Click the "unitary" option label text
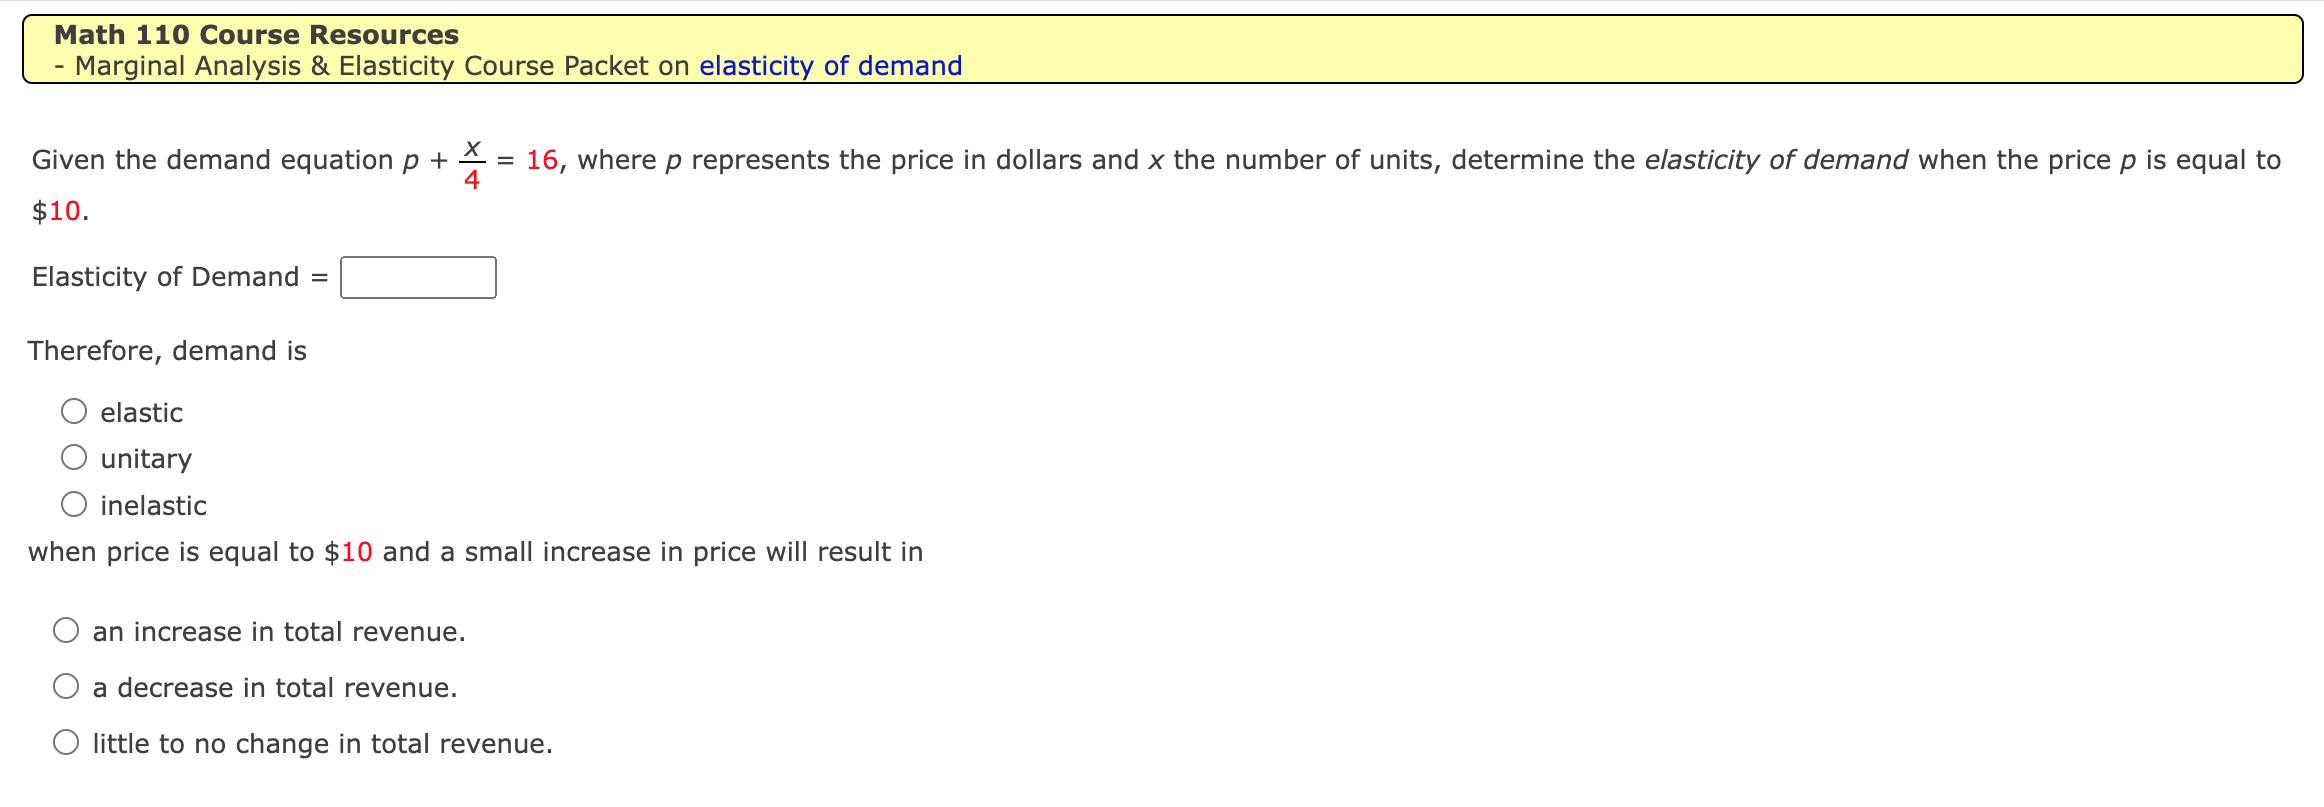This screenshot has width=2324, height=807. click(146, 458)
